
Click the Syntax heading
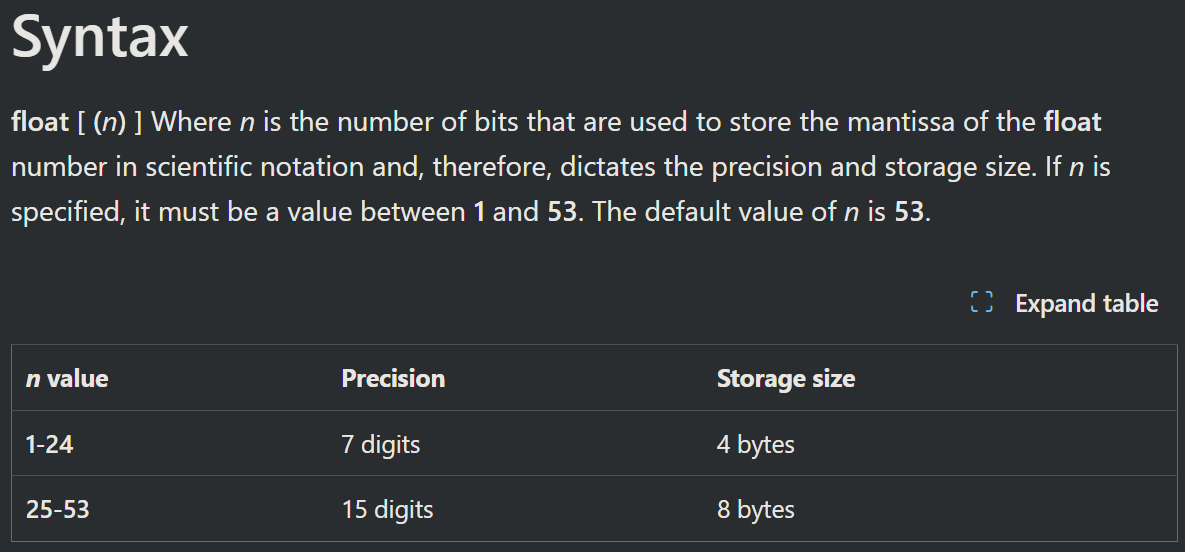tap(99, 37)
